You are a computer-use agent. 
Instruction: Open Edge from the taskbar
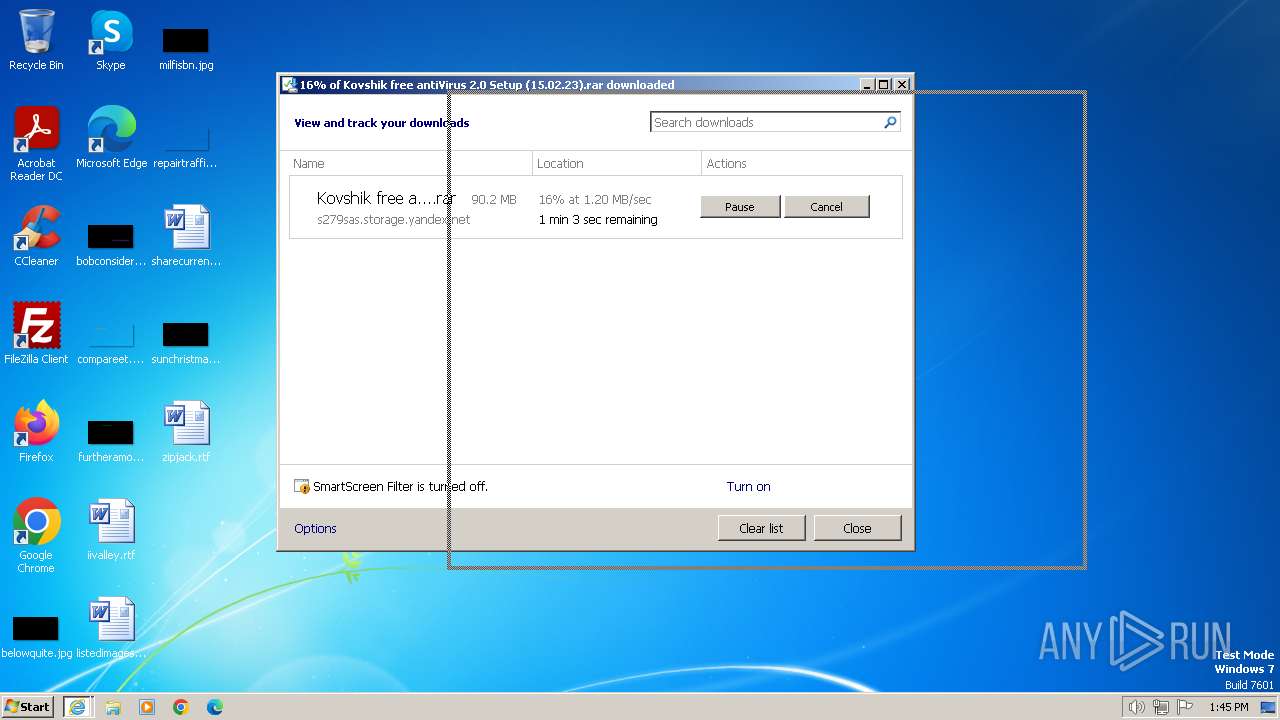(215, 707)
